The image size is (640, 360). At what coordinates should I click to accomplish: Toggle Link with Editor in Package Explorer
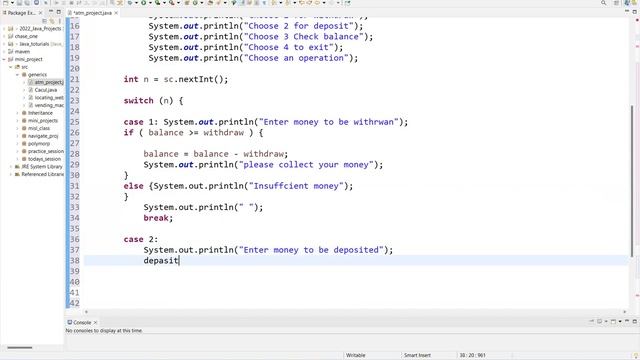[52, 20]
